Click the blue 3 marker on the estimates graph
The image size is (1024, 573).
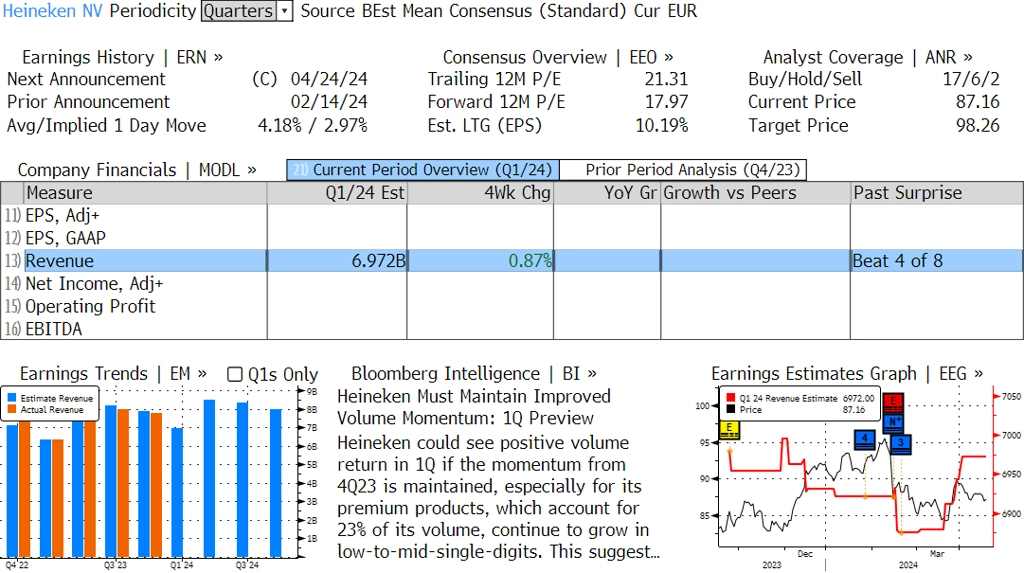point(901,444)
